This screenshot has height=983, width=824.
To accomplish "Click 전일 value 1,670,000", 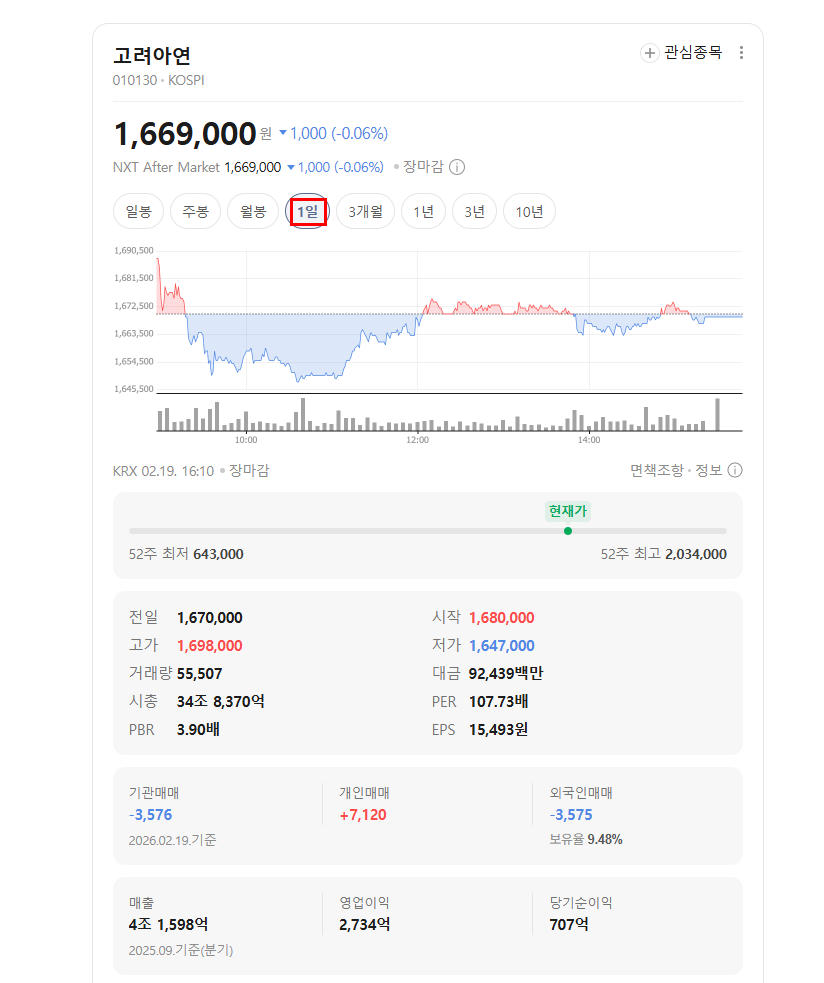I will [x=209, y=618].
